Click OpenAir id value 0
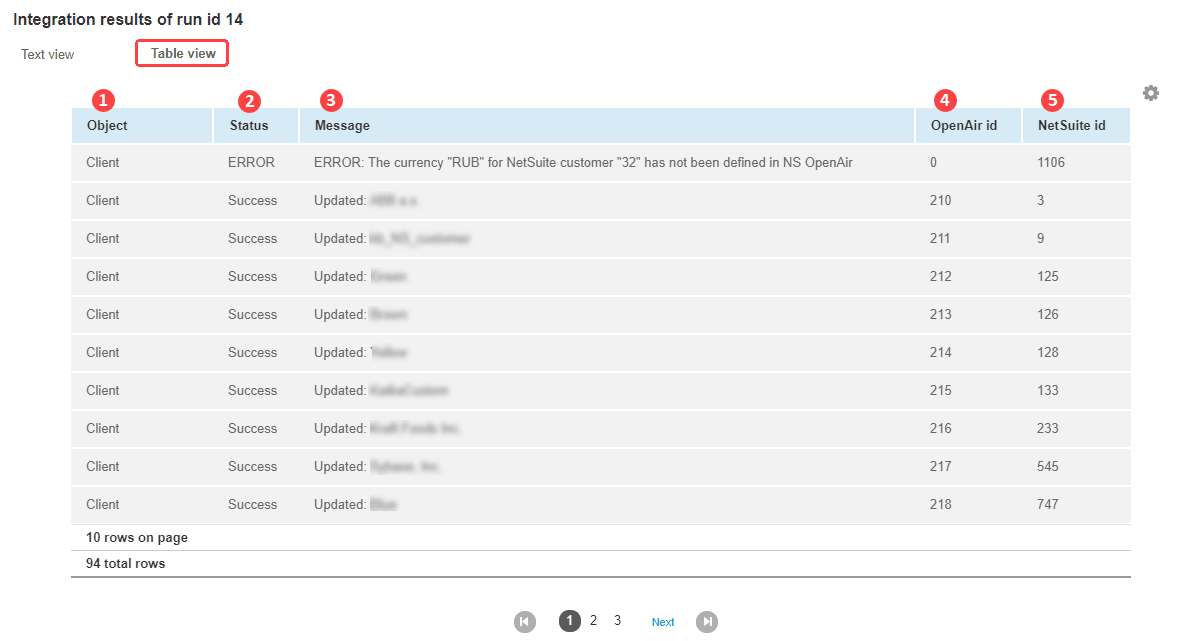 click(x=933, y=162)
